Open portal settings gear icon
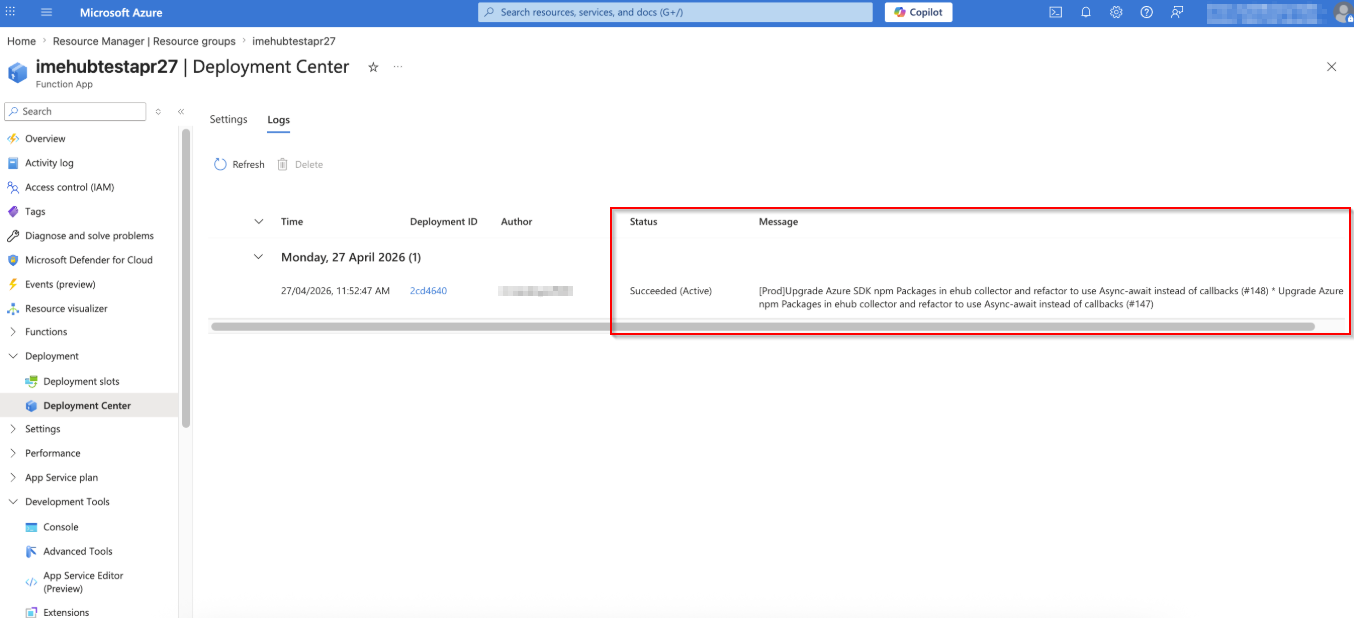The width and height of the screenshot is (1354, 618). tap(1116, 13)
